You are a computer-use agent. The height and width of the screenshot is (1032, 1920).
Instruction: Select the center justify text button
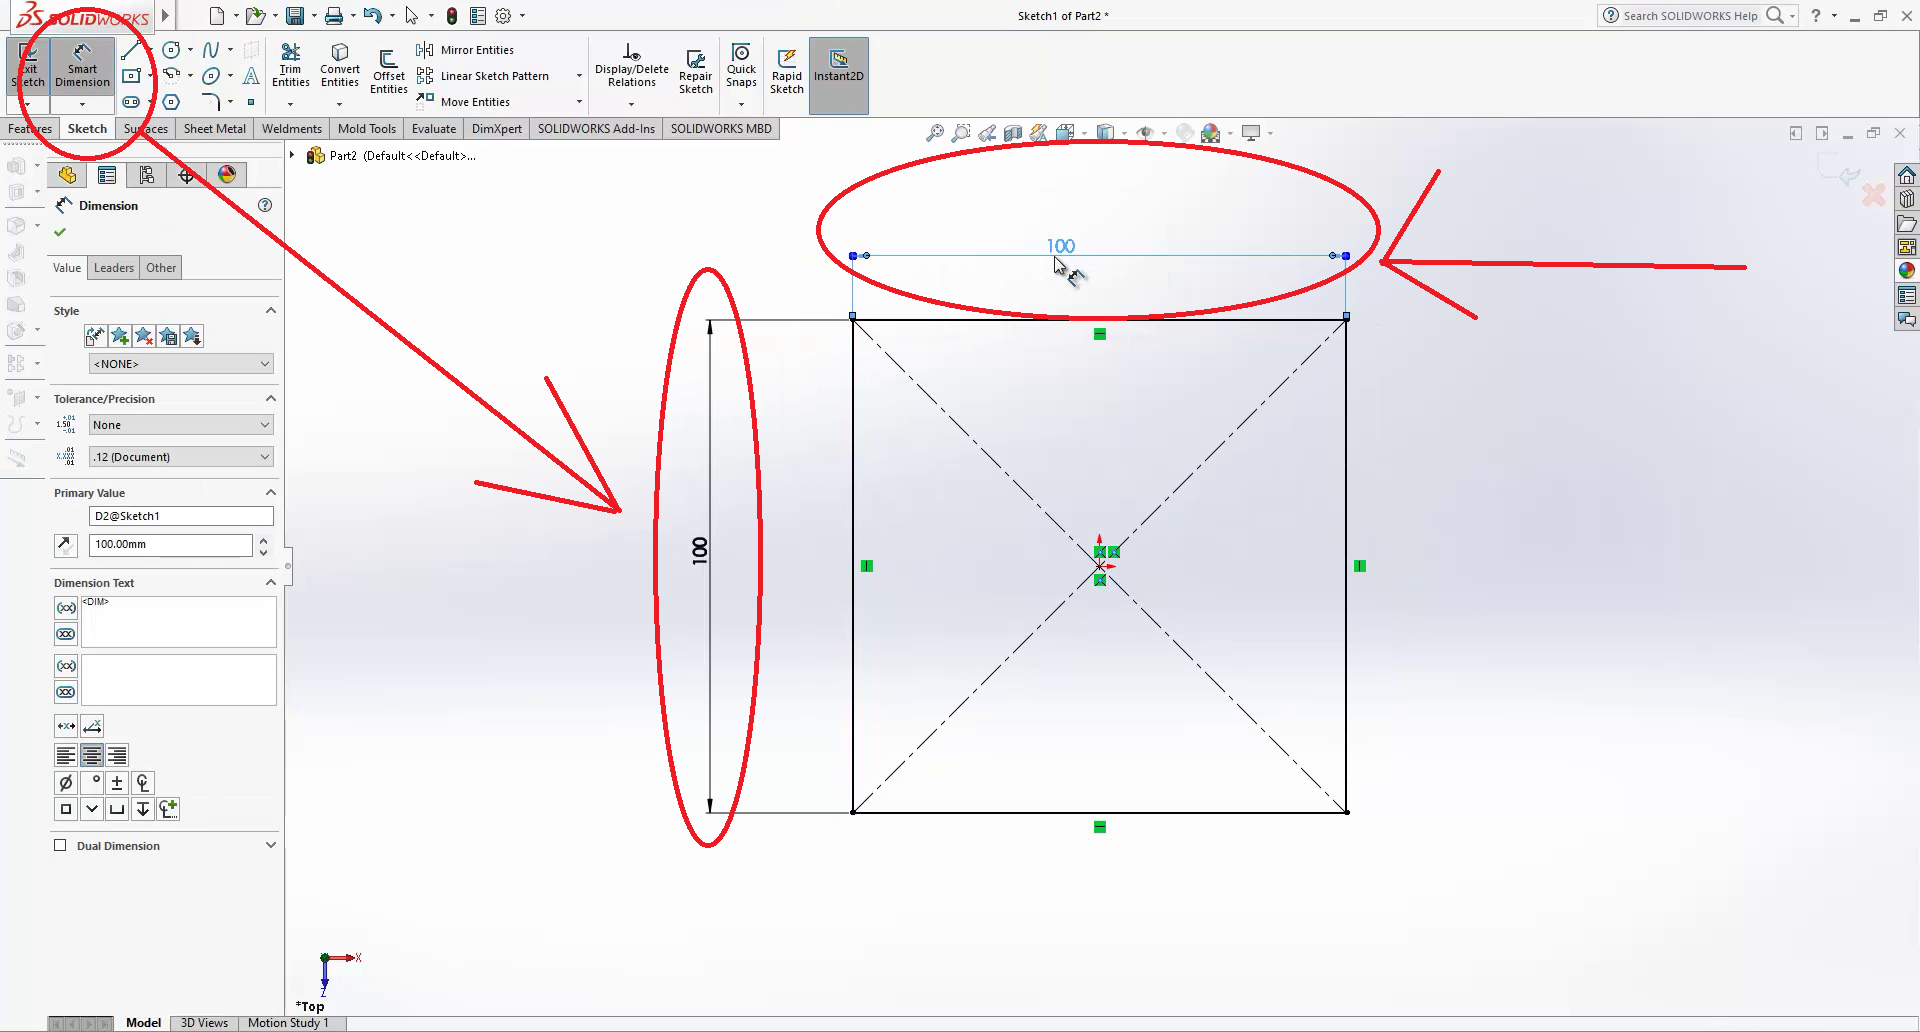(92, 755)
